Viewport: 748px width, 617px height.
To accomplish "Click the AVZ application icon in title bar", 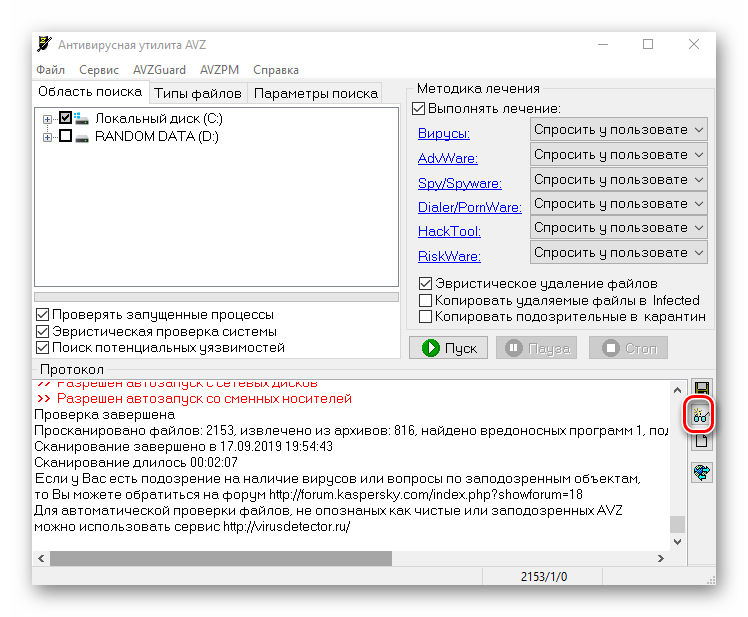I will [44, 44].
